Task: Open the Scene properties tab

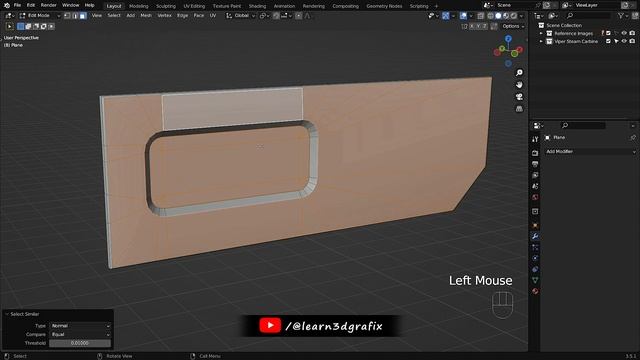Action: (x=535, y=186)
